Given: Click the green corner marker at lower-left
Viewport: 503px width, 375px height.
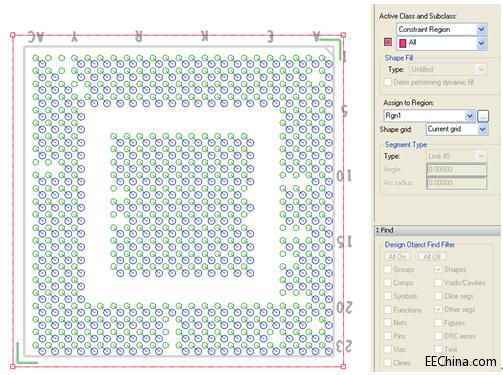Looking at the screenshot, I should [25, 355].
